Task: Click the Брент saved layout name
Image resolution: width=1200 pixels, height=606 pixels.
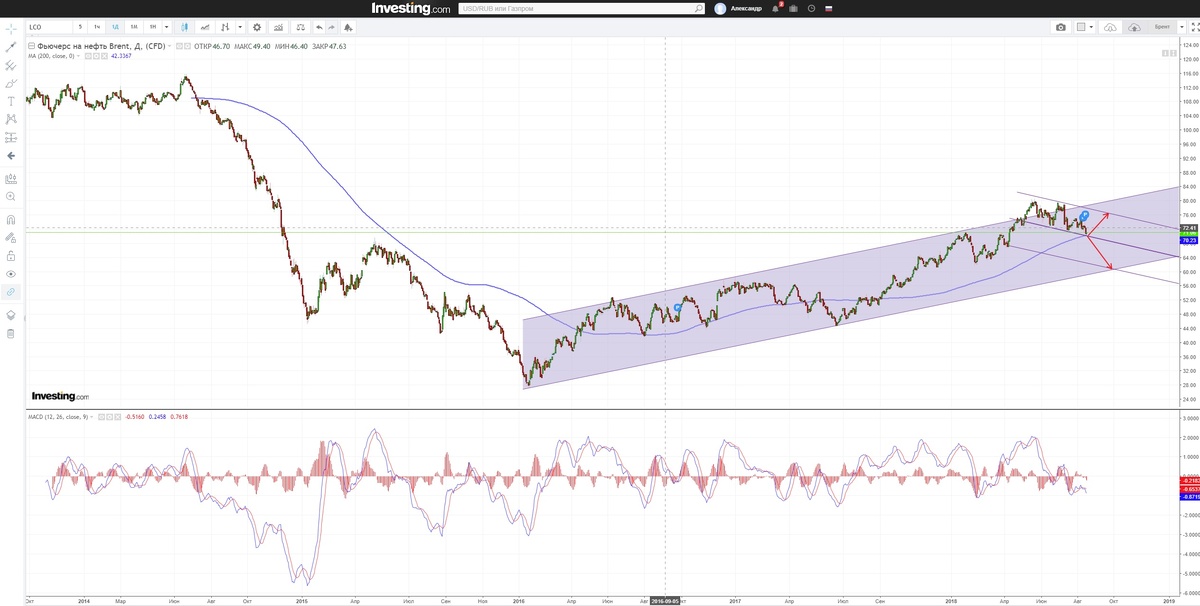Action: (1162, 27)
